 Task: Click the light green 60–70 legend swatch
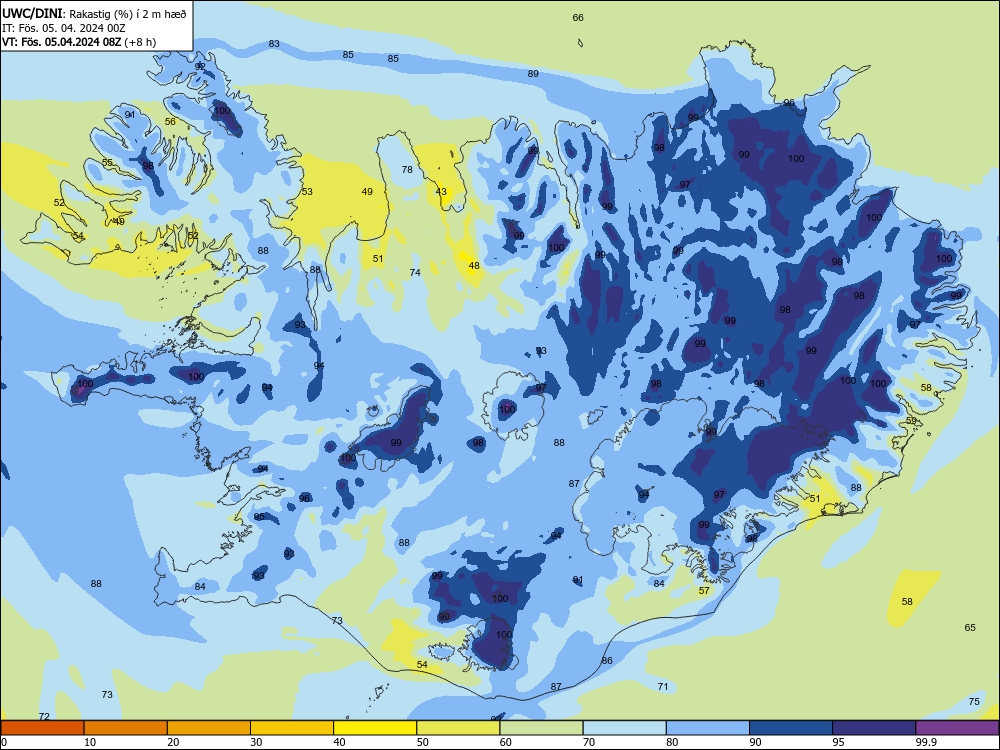[541, 728]
